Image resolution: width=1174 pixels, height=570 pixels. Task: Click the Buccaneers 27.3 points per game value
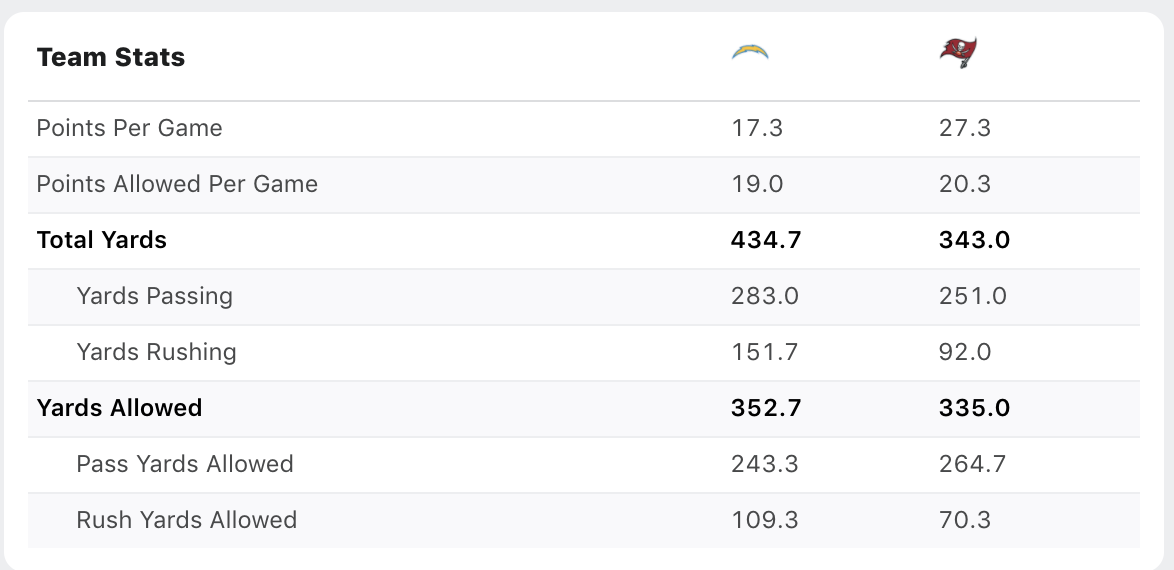[x=965, y=128]
